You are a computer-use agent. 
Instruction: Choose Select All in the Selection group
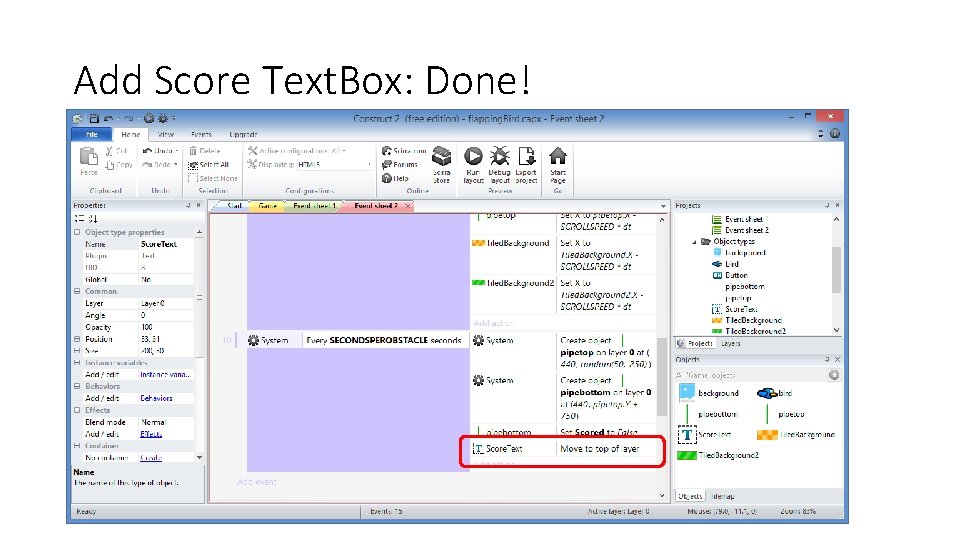[x=208, y=165]
